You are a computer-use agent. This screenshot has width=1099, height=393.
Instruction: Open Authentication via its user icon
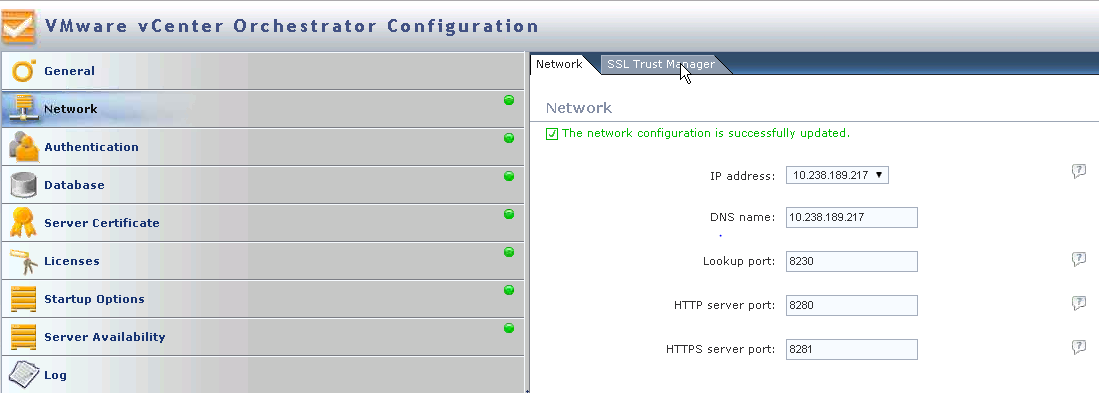tap(24, 147)
